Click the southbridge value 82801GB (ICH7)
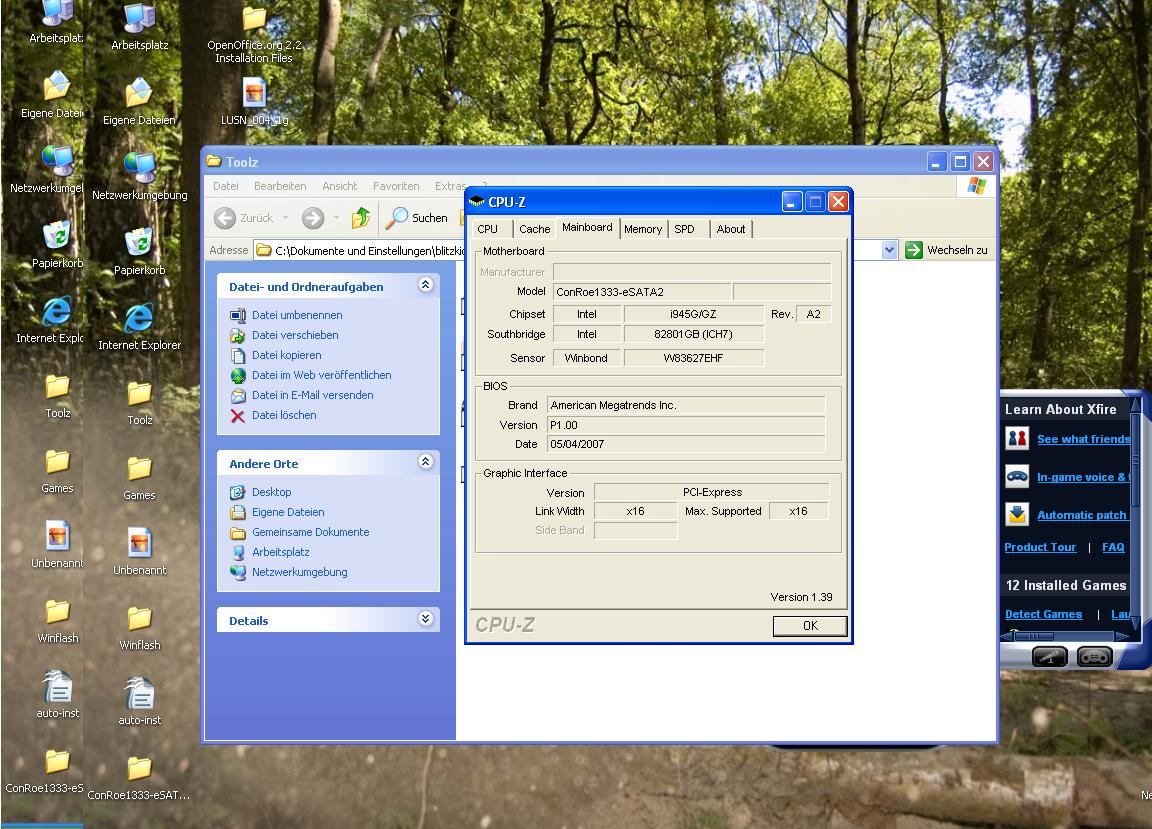1152x829 pixels. pyautogui.click(x=693, y=334)
